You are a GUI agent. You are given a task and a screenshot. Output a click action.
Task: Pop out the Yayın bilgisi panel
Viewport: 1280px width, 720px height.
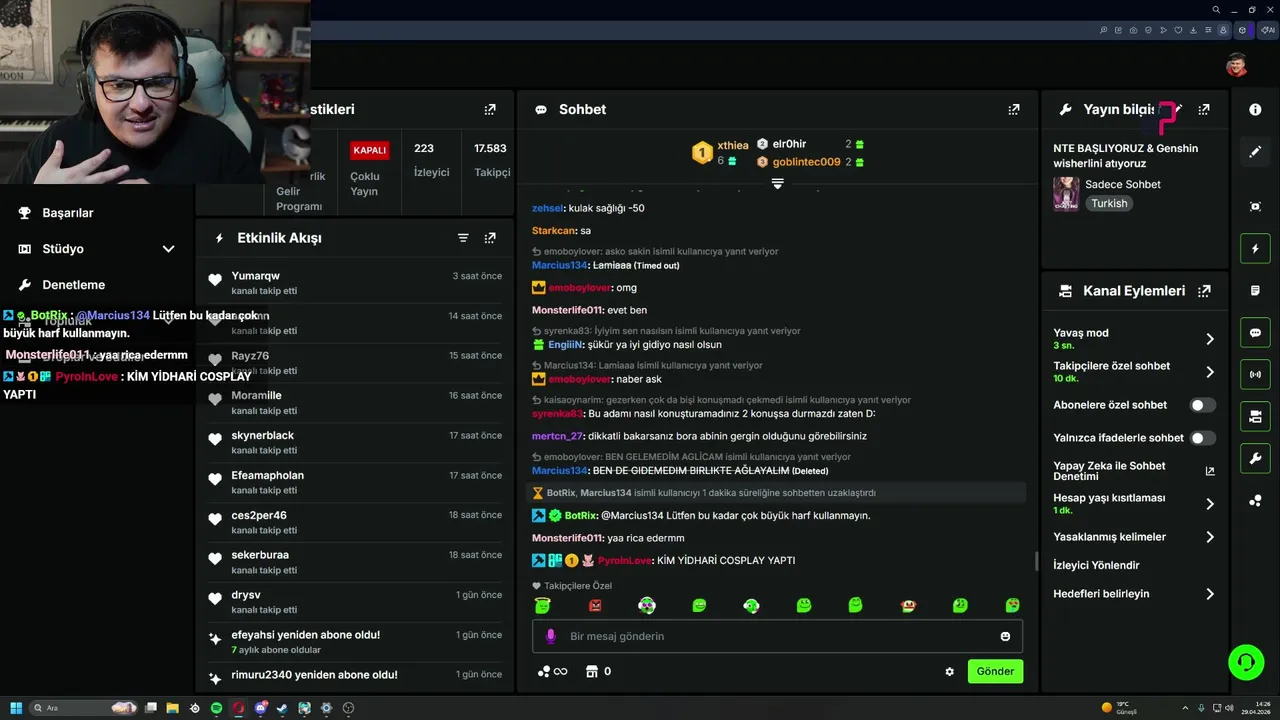1204,109
